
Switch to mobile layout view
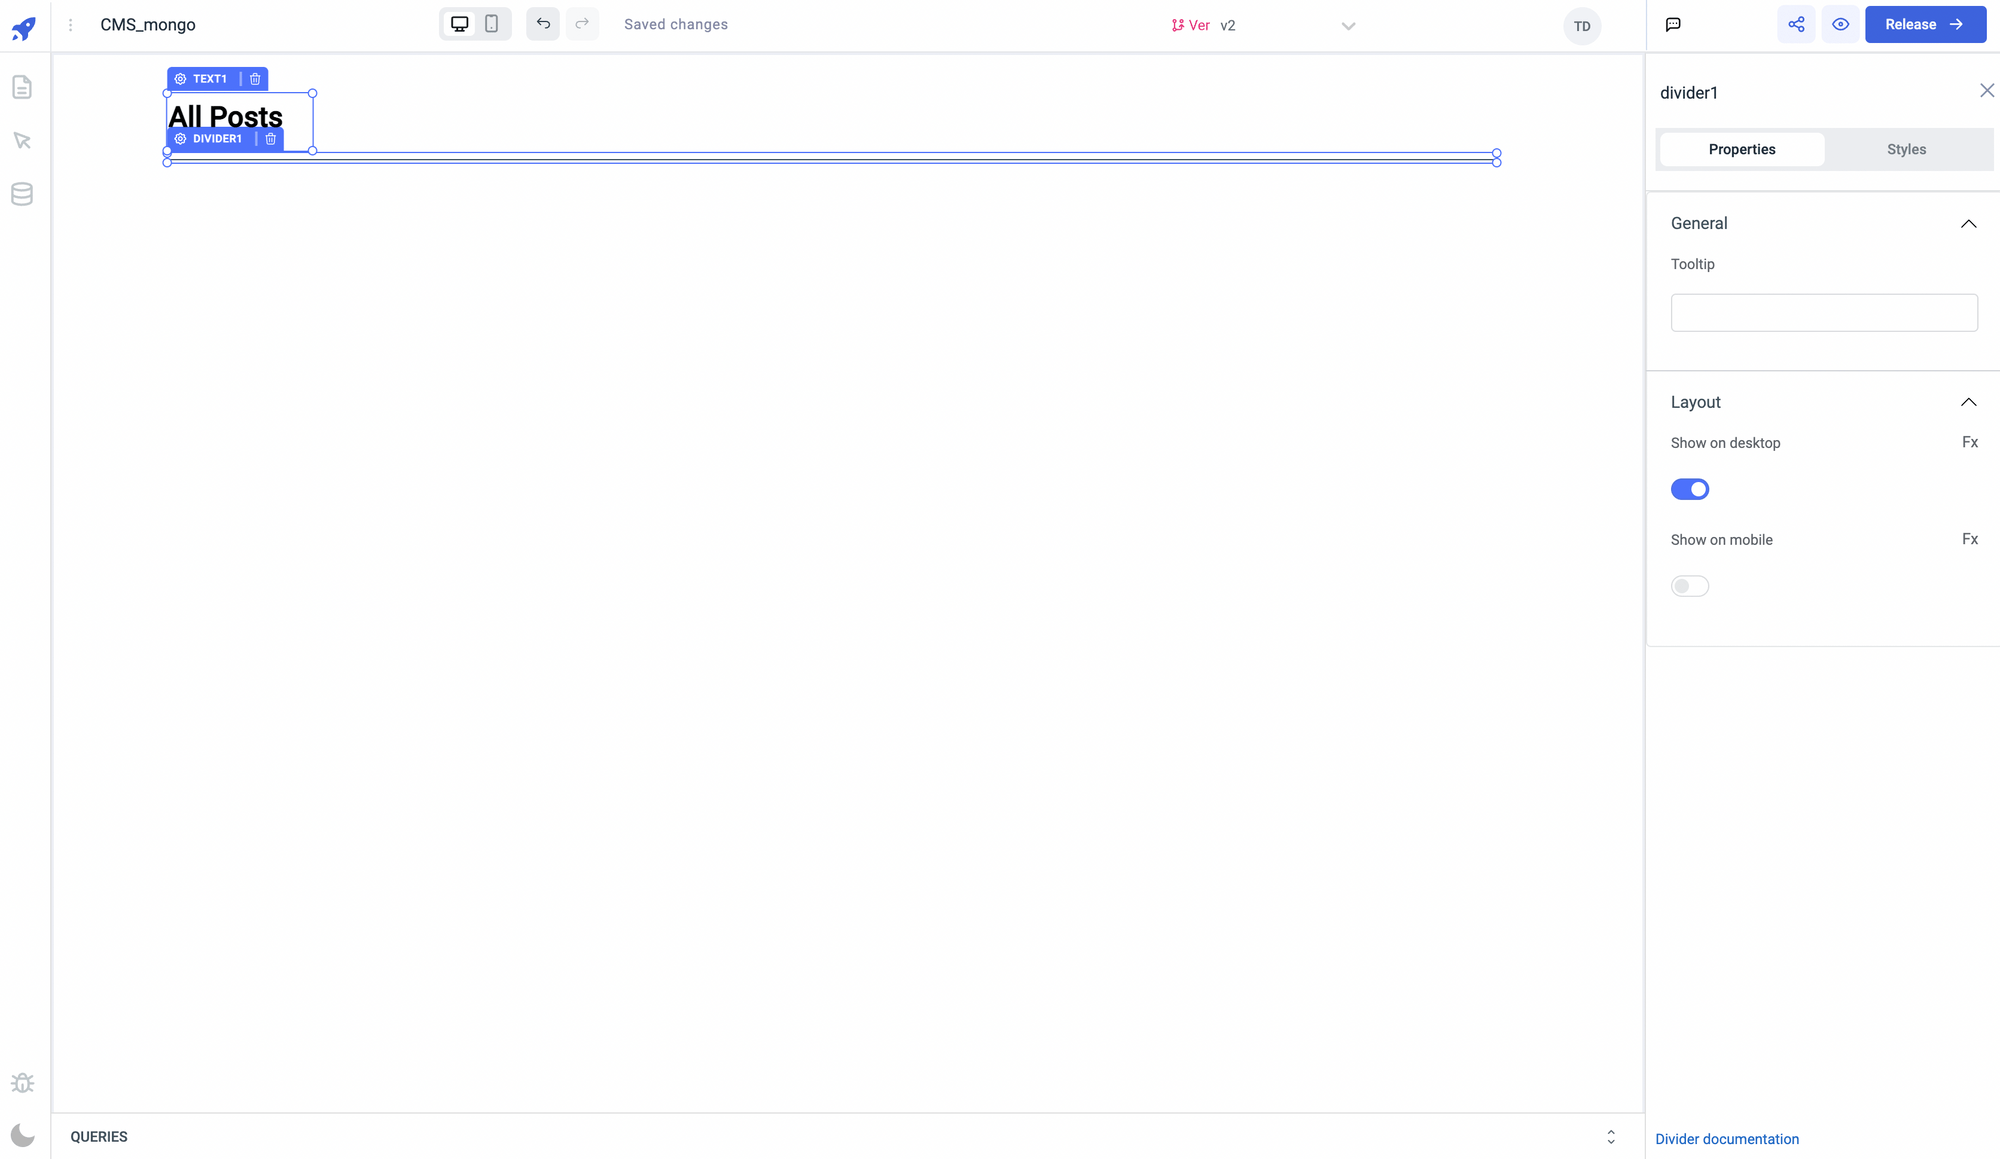coord(492,24)
